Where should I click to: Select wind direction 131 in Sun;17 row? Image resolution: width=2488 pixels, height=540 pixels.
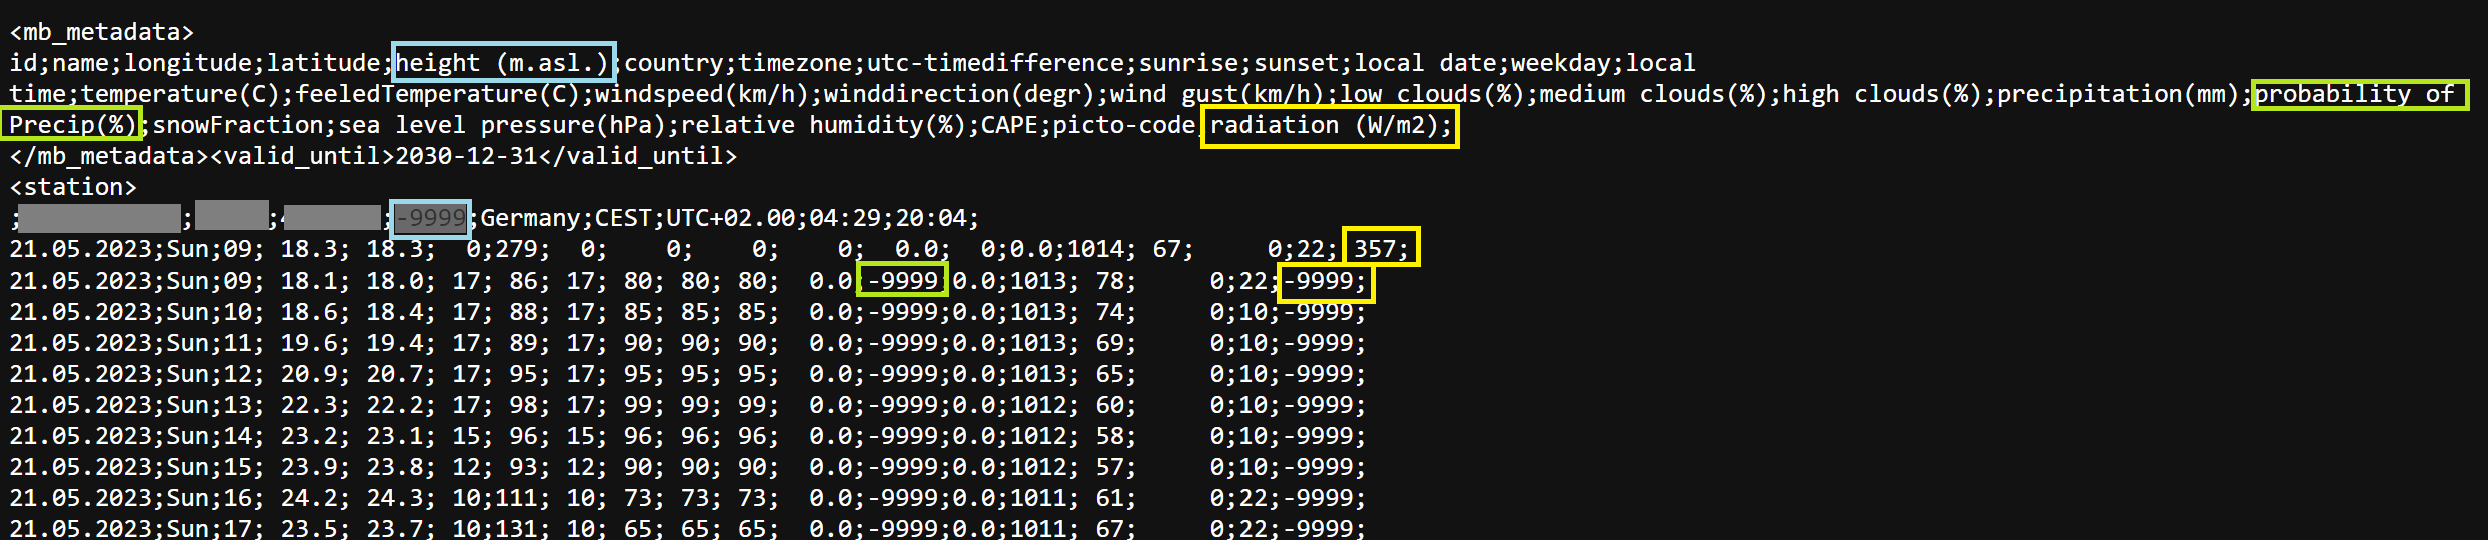pos(516,528)
